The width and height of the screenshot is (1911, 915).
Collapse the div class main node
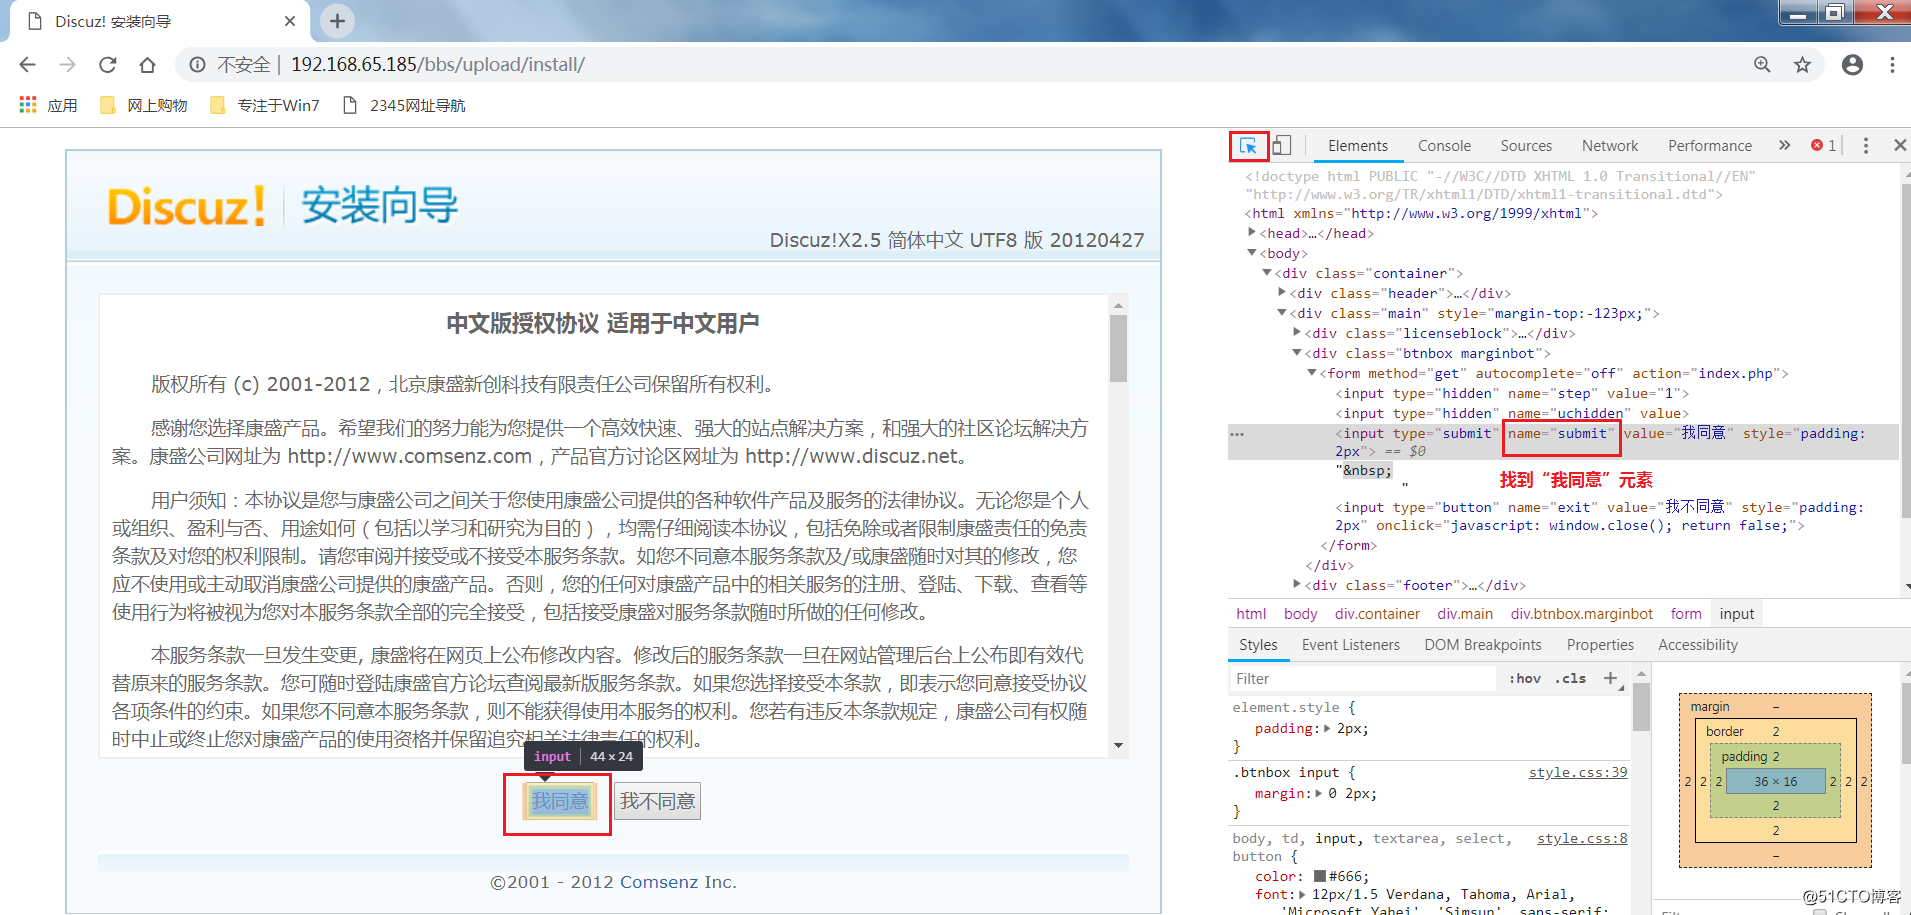(x=1281, y=313)
